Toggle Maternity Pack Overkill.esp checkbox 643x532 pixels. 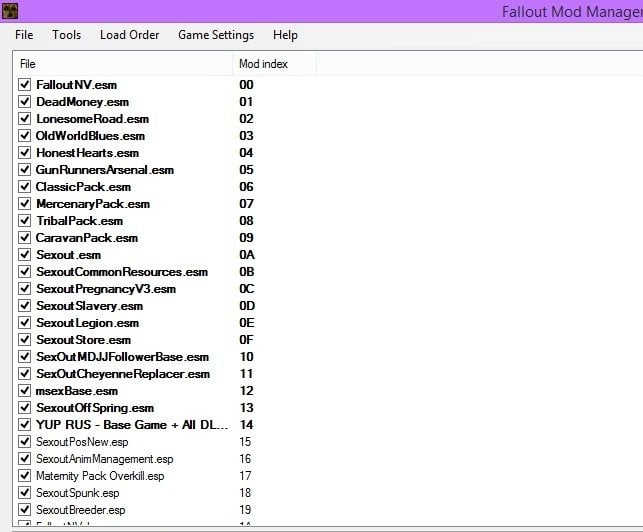click(x=25, y=476)
